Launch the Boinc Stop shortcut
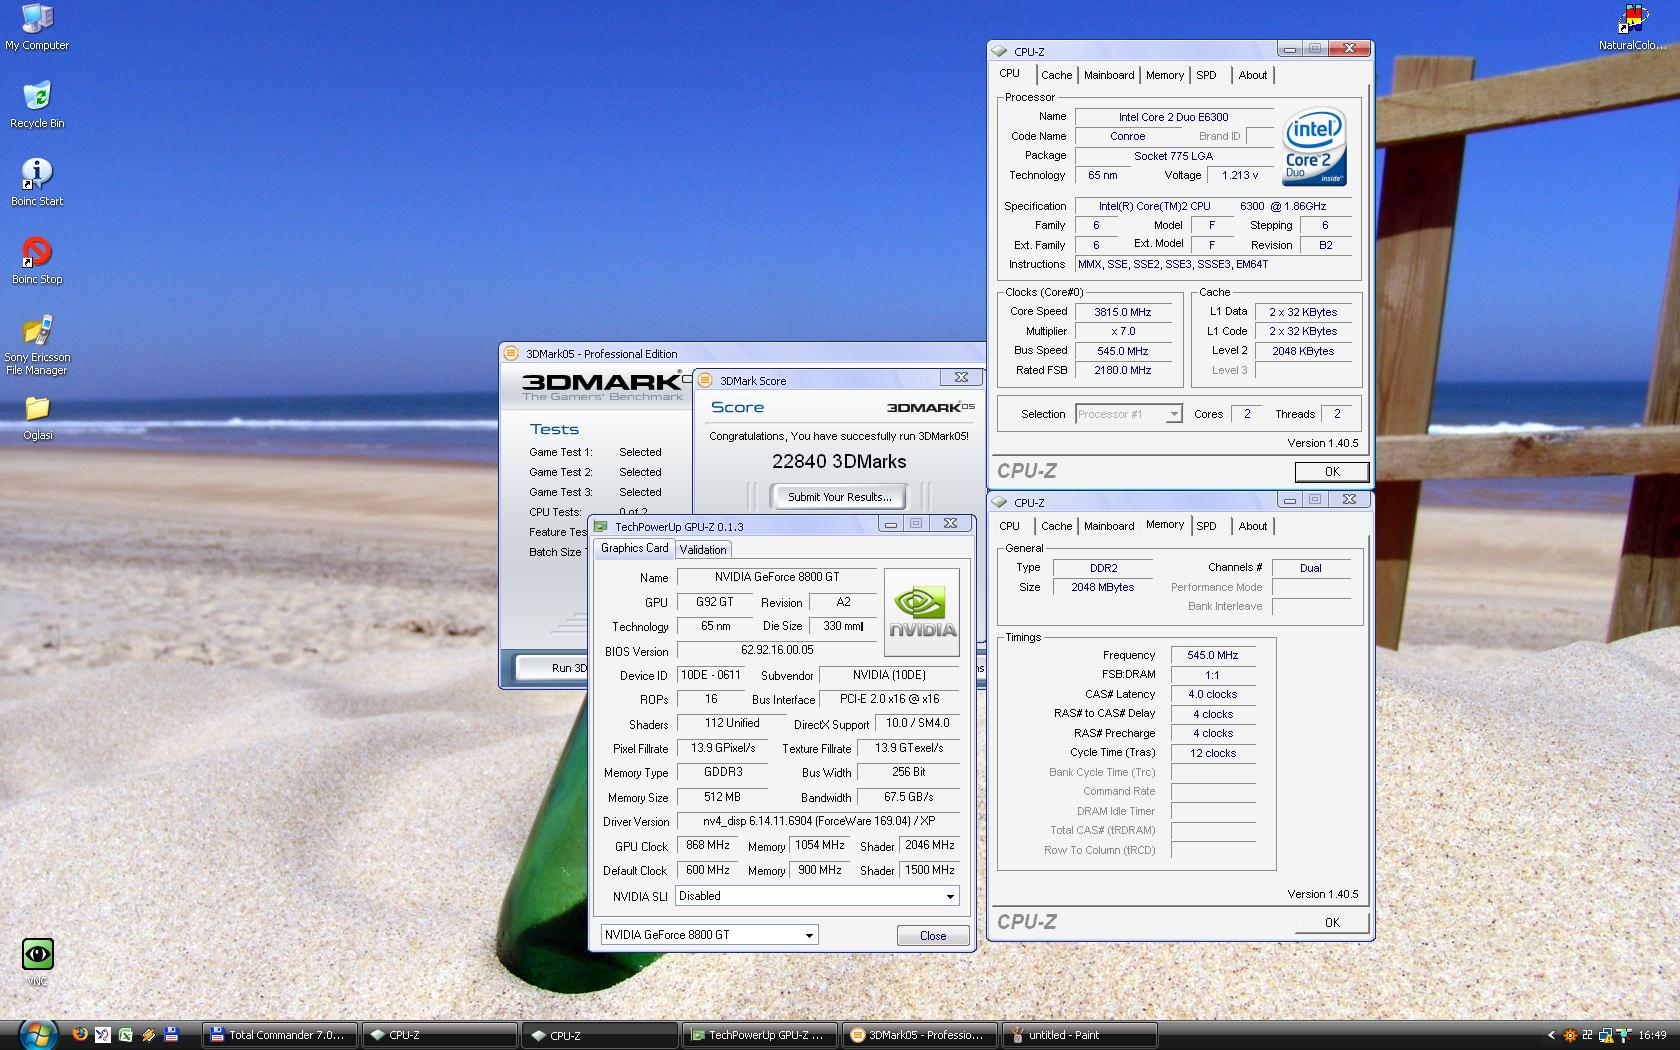 click(37, 261)
